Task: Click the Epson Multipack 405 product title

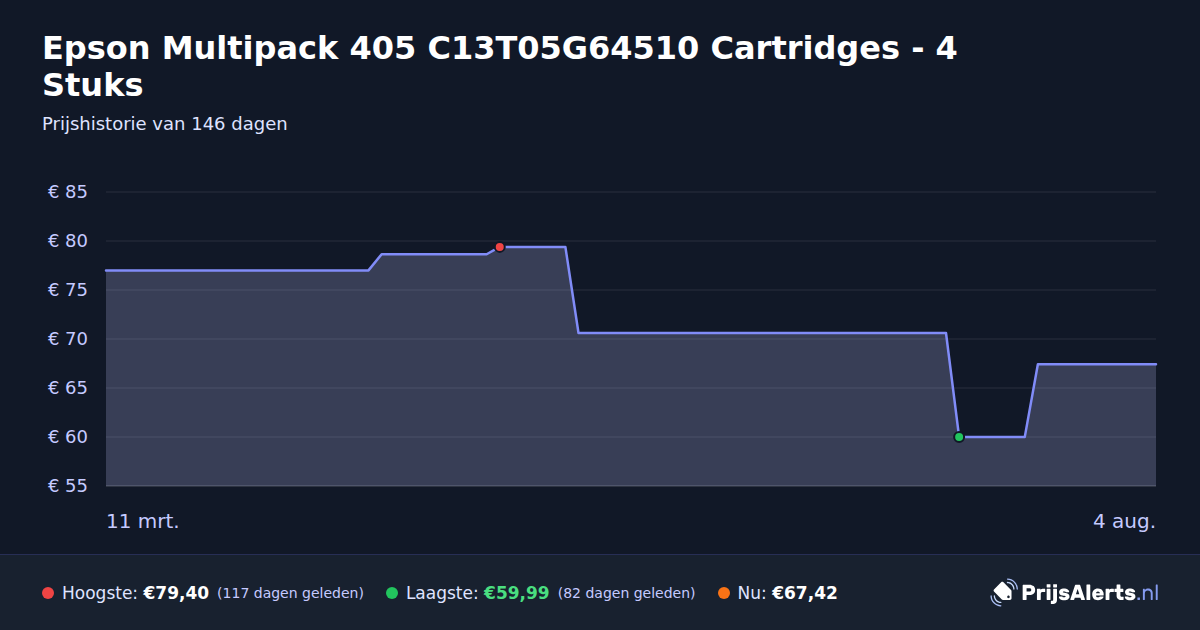Action: pos(499,66)
